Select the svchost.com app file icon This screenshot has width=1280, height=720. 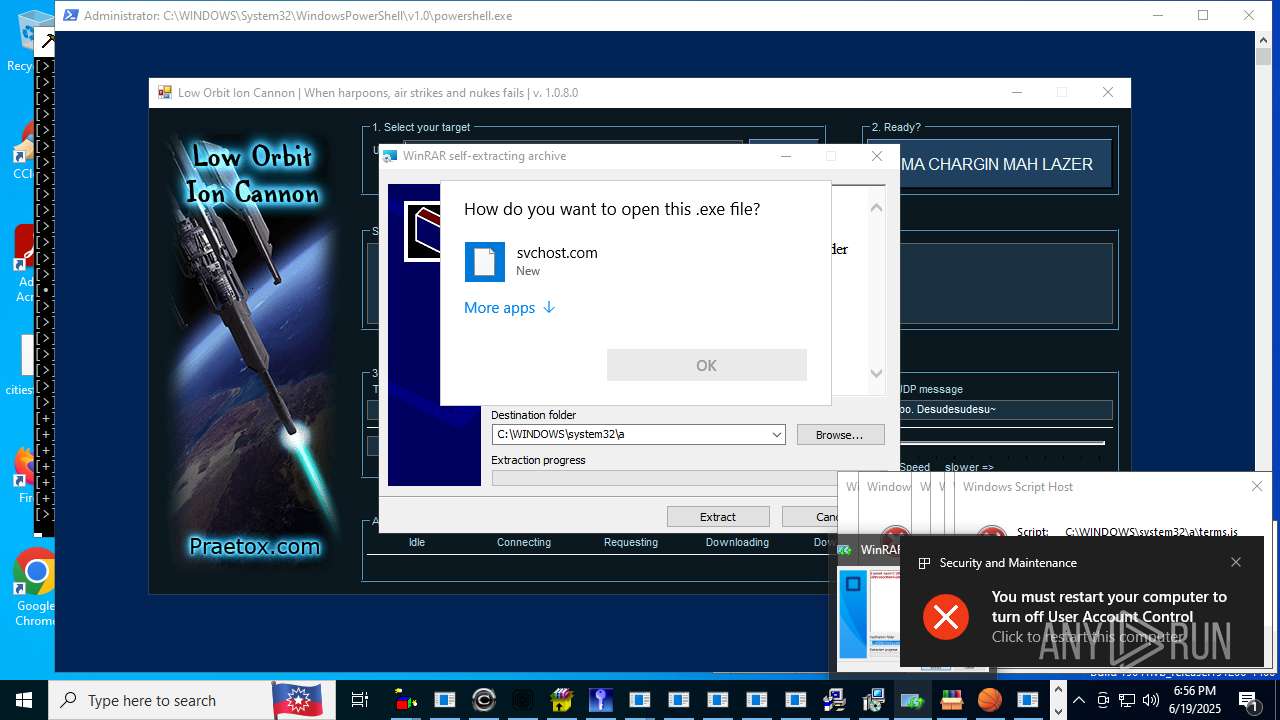485,262
